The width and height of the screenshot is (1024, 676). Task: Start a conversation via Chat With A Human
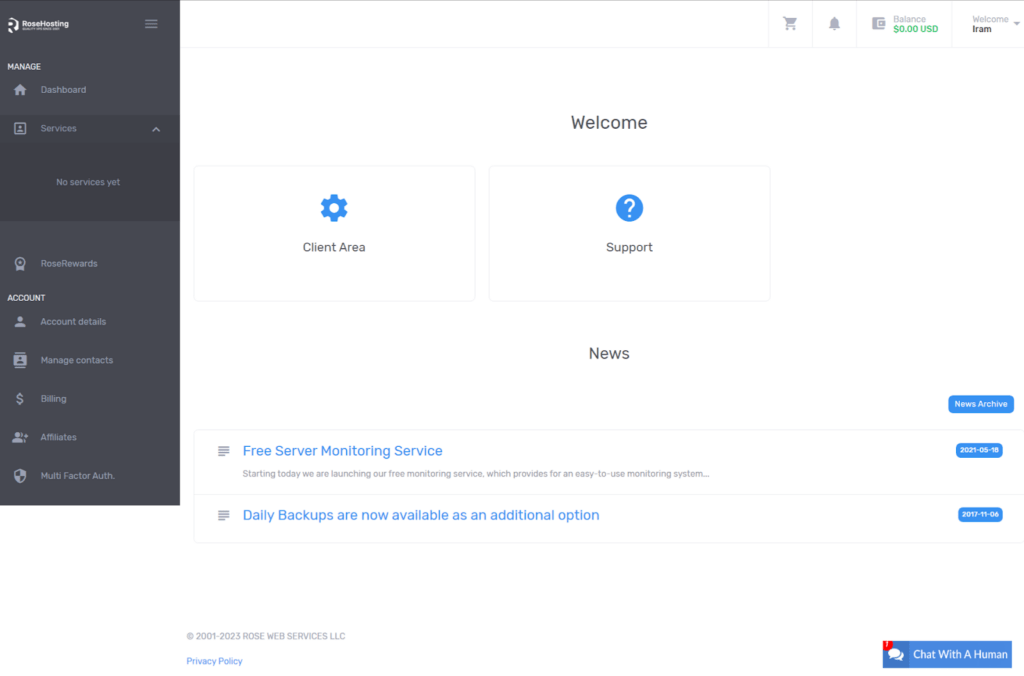point(947,654)
